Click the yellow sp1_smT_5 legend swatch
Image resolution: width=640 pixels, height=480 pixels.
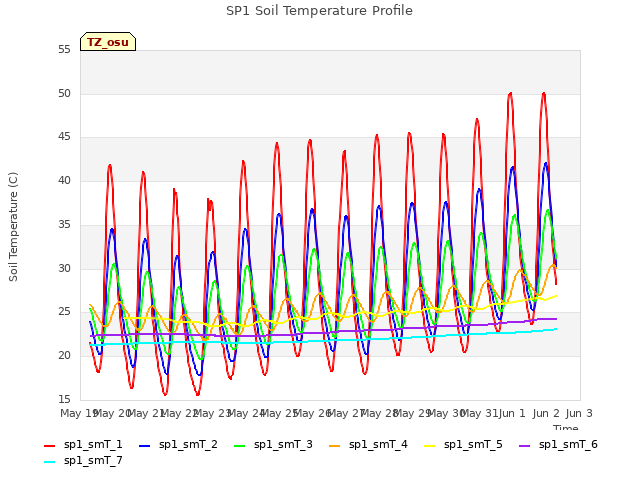point(429,446)
